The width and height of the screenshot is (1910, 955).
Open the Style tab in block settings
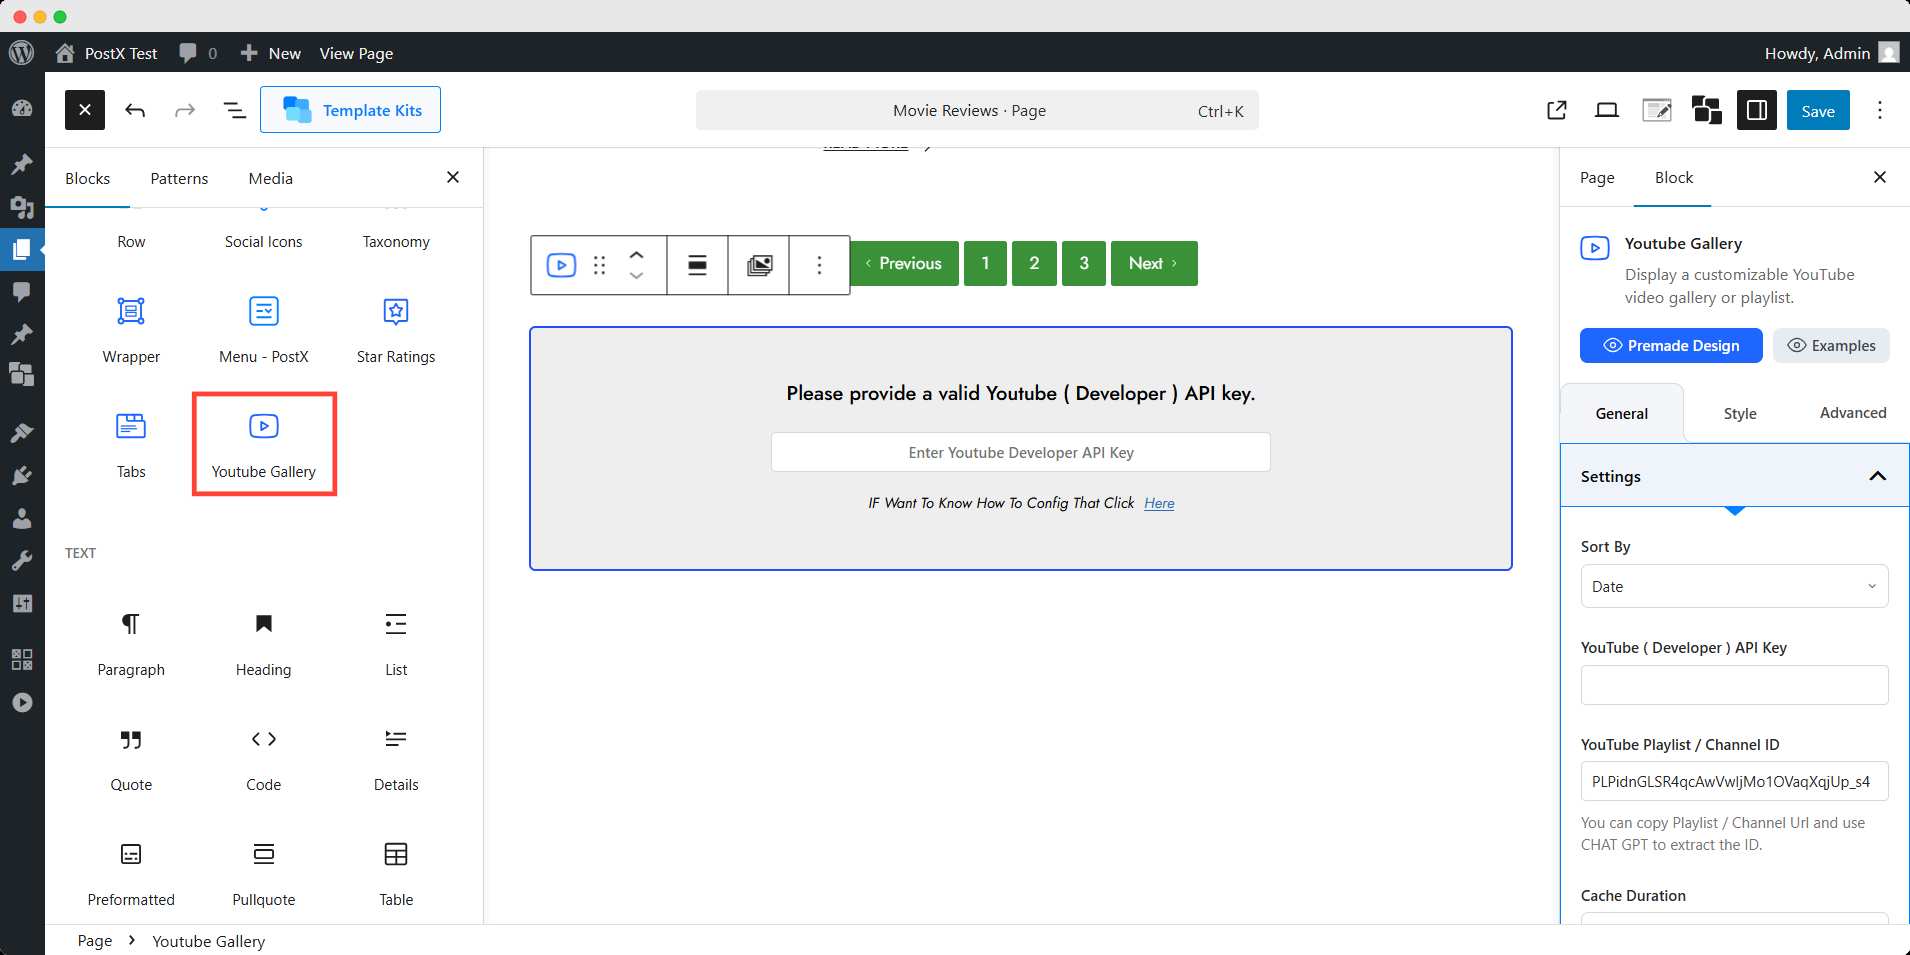[x=1739, y=413]
